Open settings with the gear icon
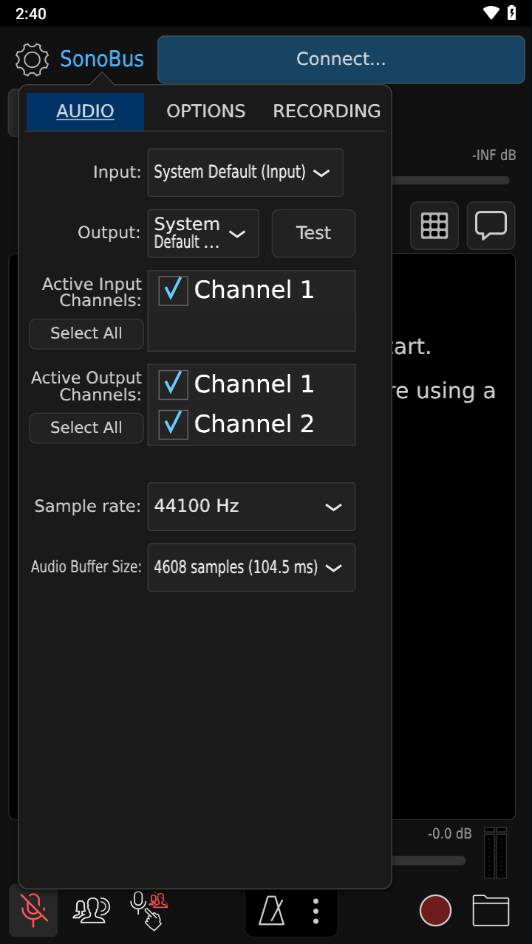The height and width of the screenshot is (944, 532). 32,59
